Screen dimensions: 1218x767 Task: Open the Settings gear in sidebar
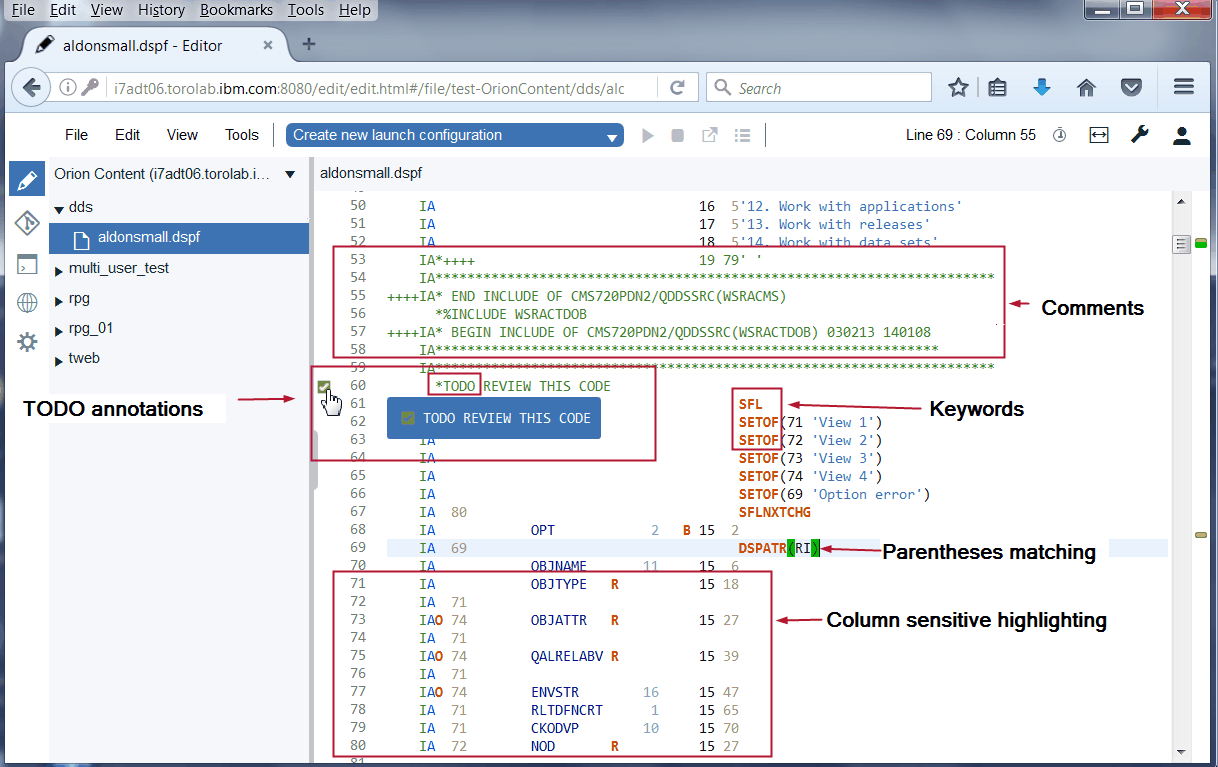(x=27, y=342)
